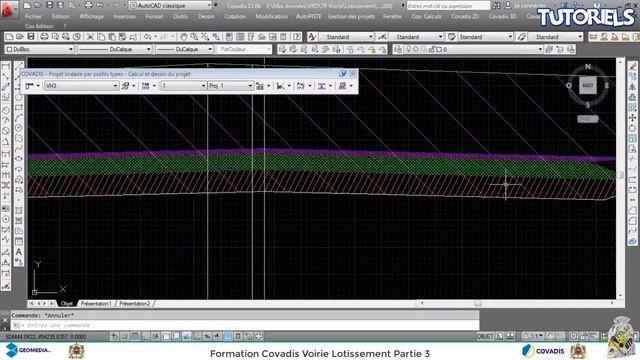The height and width of the screenshot is (360, 640).
Task: Open the text style icon beside Standard
Action: pyautogui.click(x=312, y=37)
